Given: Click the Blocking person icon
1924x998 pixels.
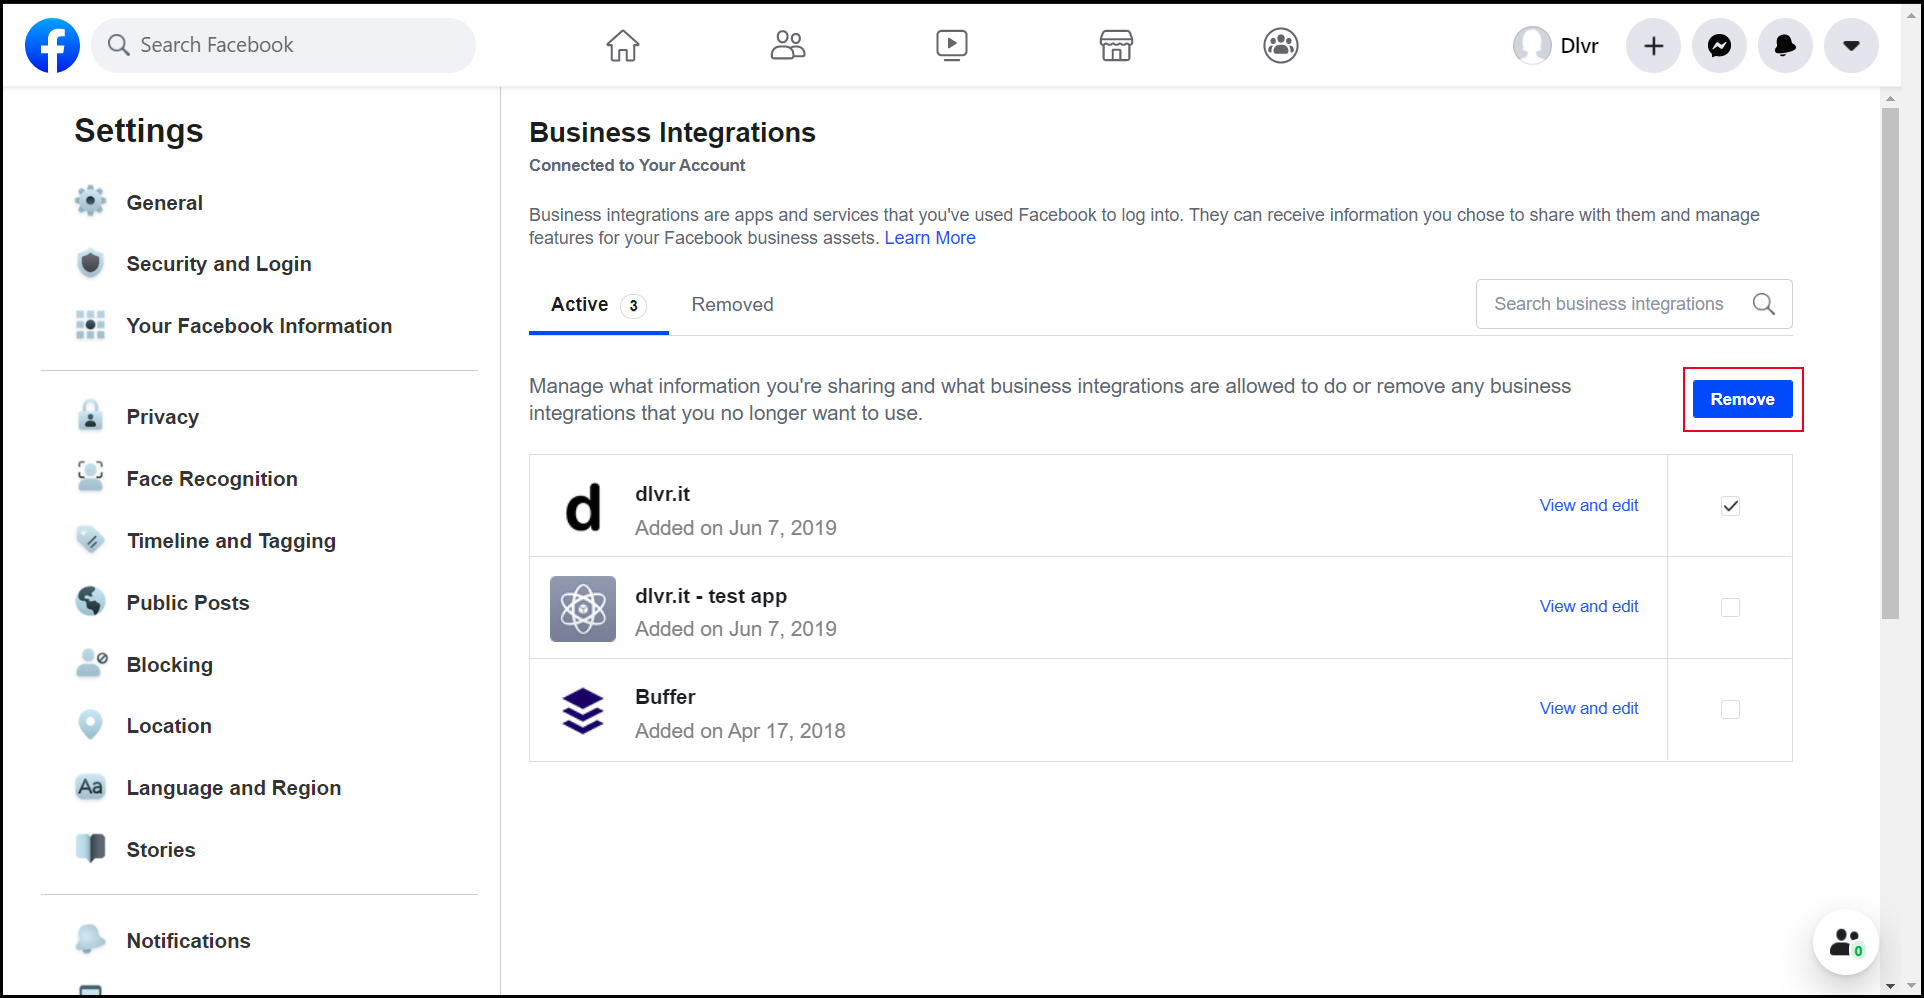Looking at the screenshot, I should [x=91, y=663].
